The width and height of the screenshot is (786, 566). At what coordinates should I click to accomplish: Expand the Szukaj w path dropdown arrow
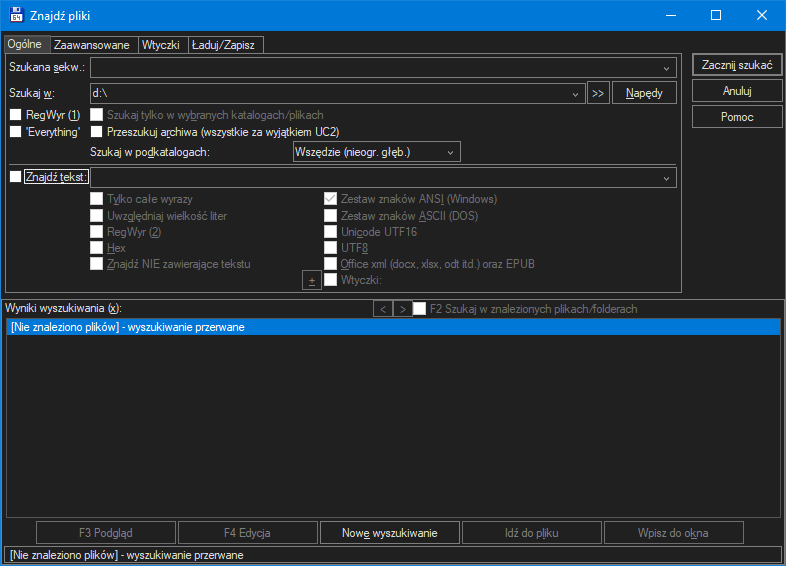575,94
